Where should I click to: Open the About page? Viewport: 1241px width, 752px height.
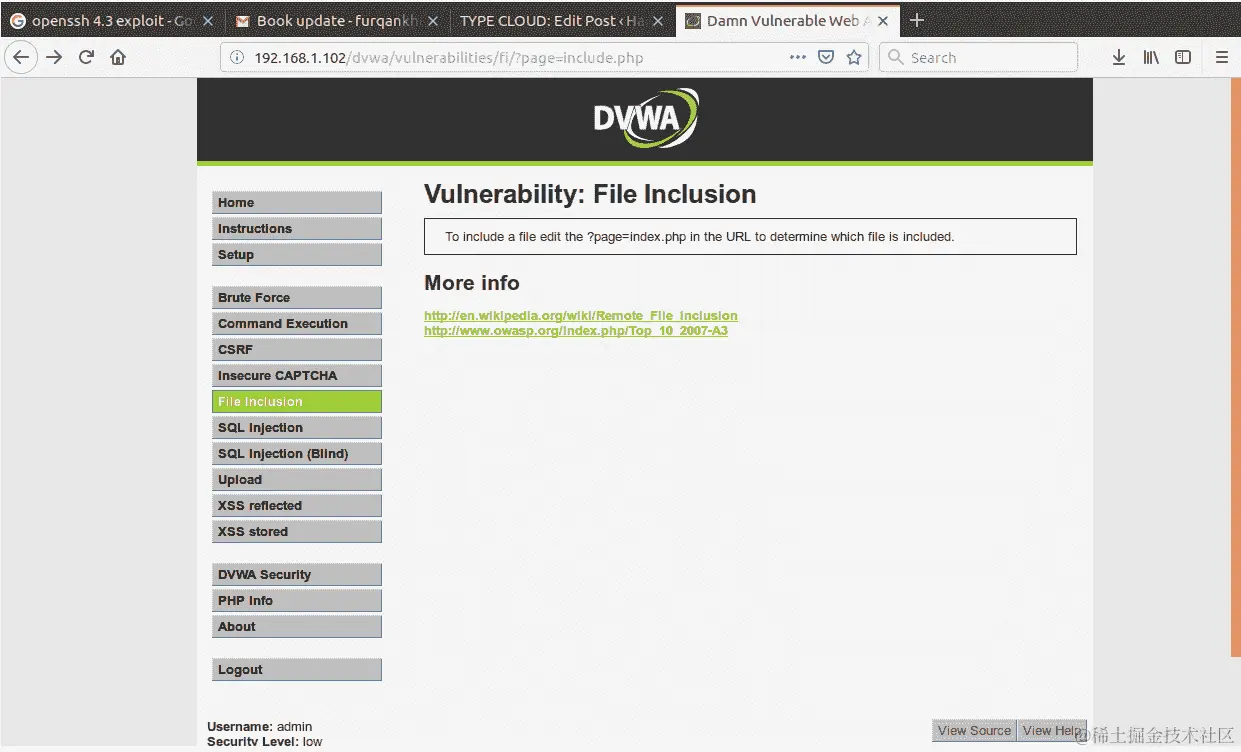(x=297, y=626)
